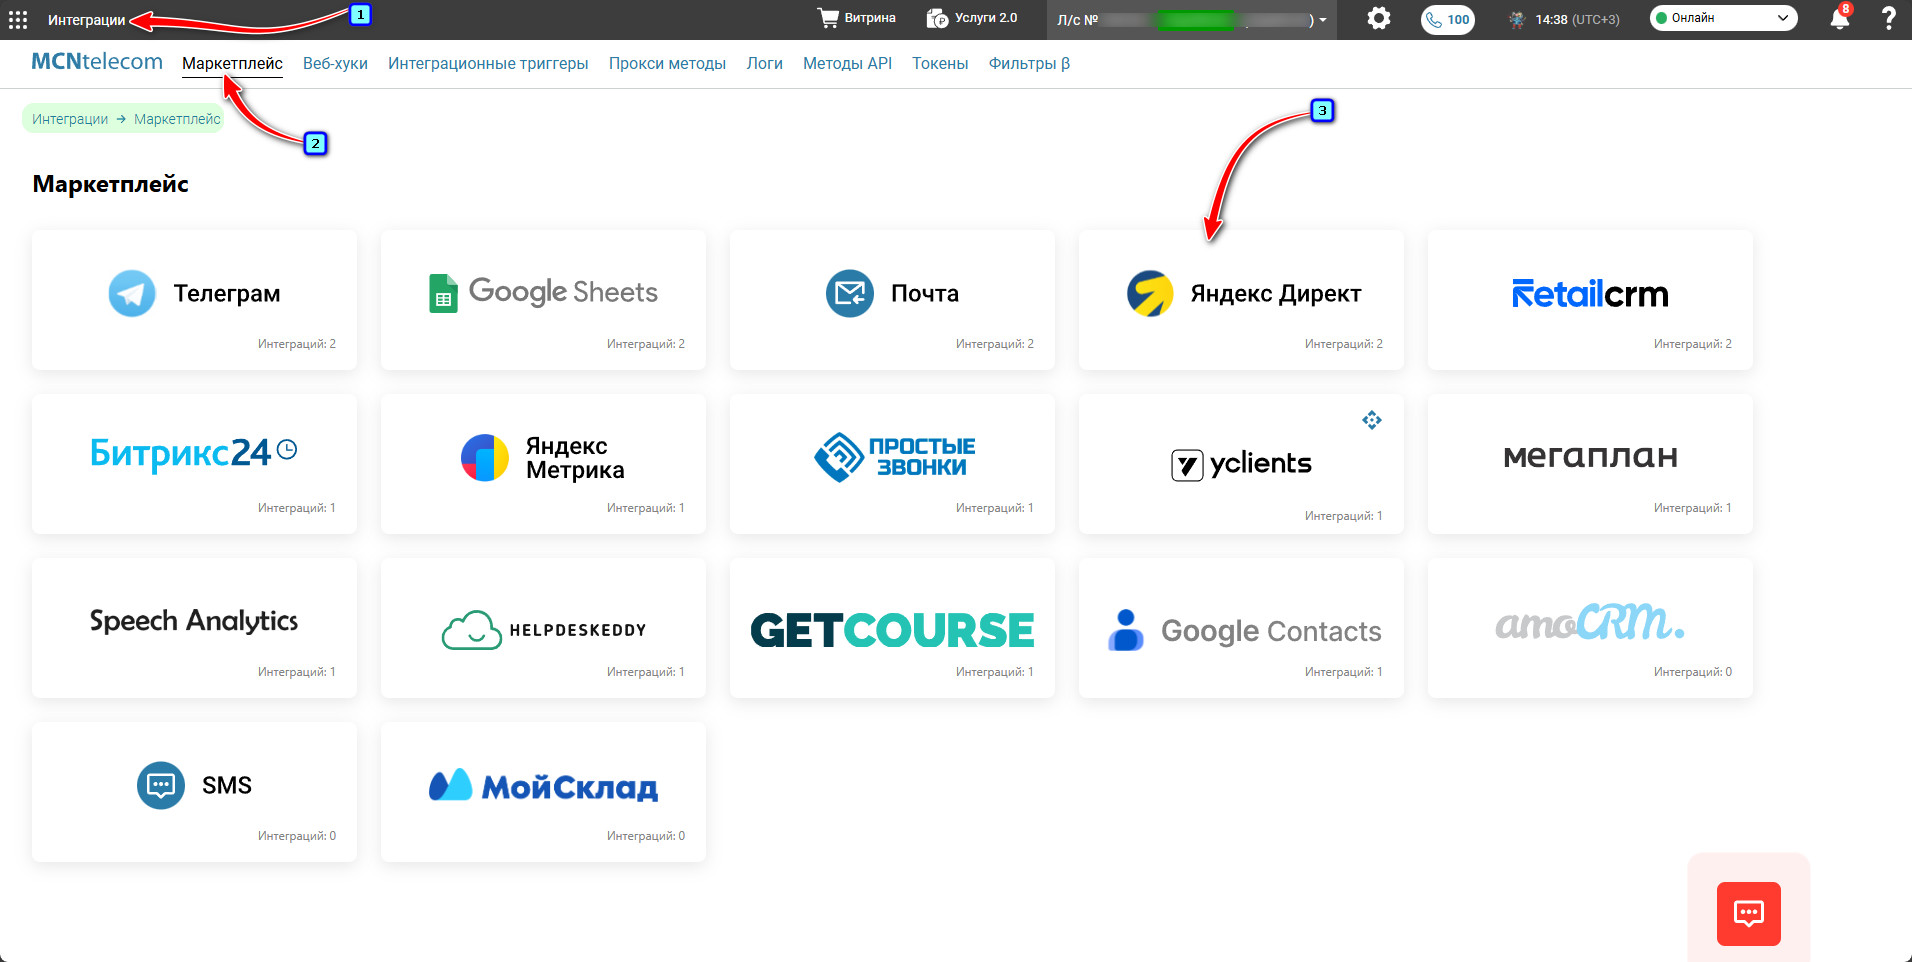
Task: Click the clock icon beside Битрикс24
Action: 287,449
